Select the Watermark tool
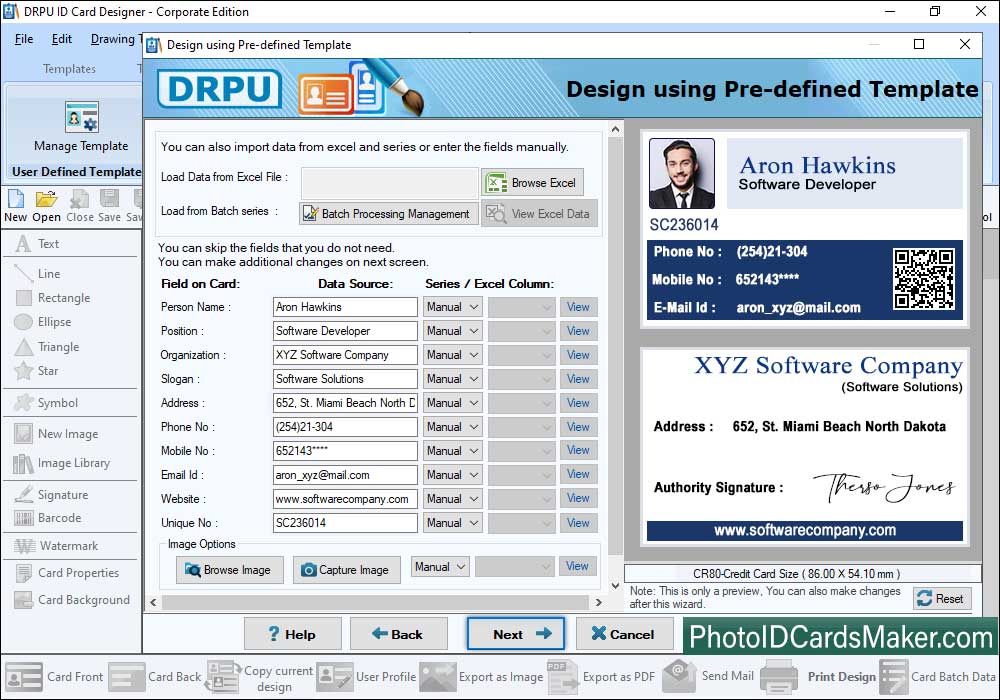The width and height of the screenshot is (1000, 700). pyautogui.click(x=56, y=546)
